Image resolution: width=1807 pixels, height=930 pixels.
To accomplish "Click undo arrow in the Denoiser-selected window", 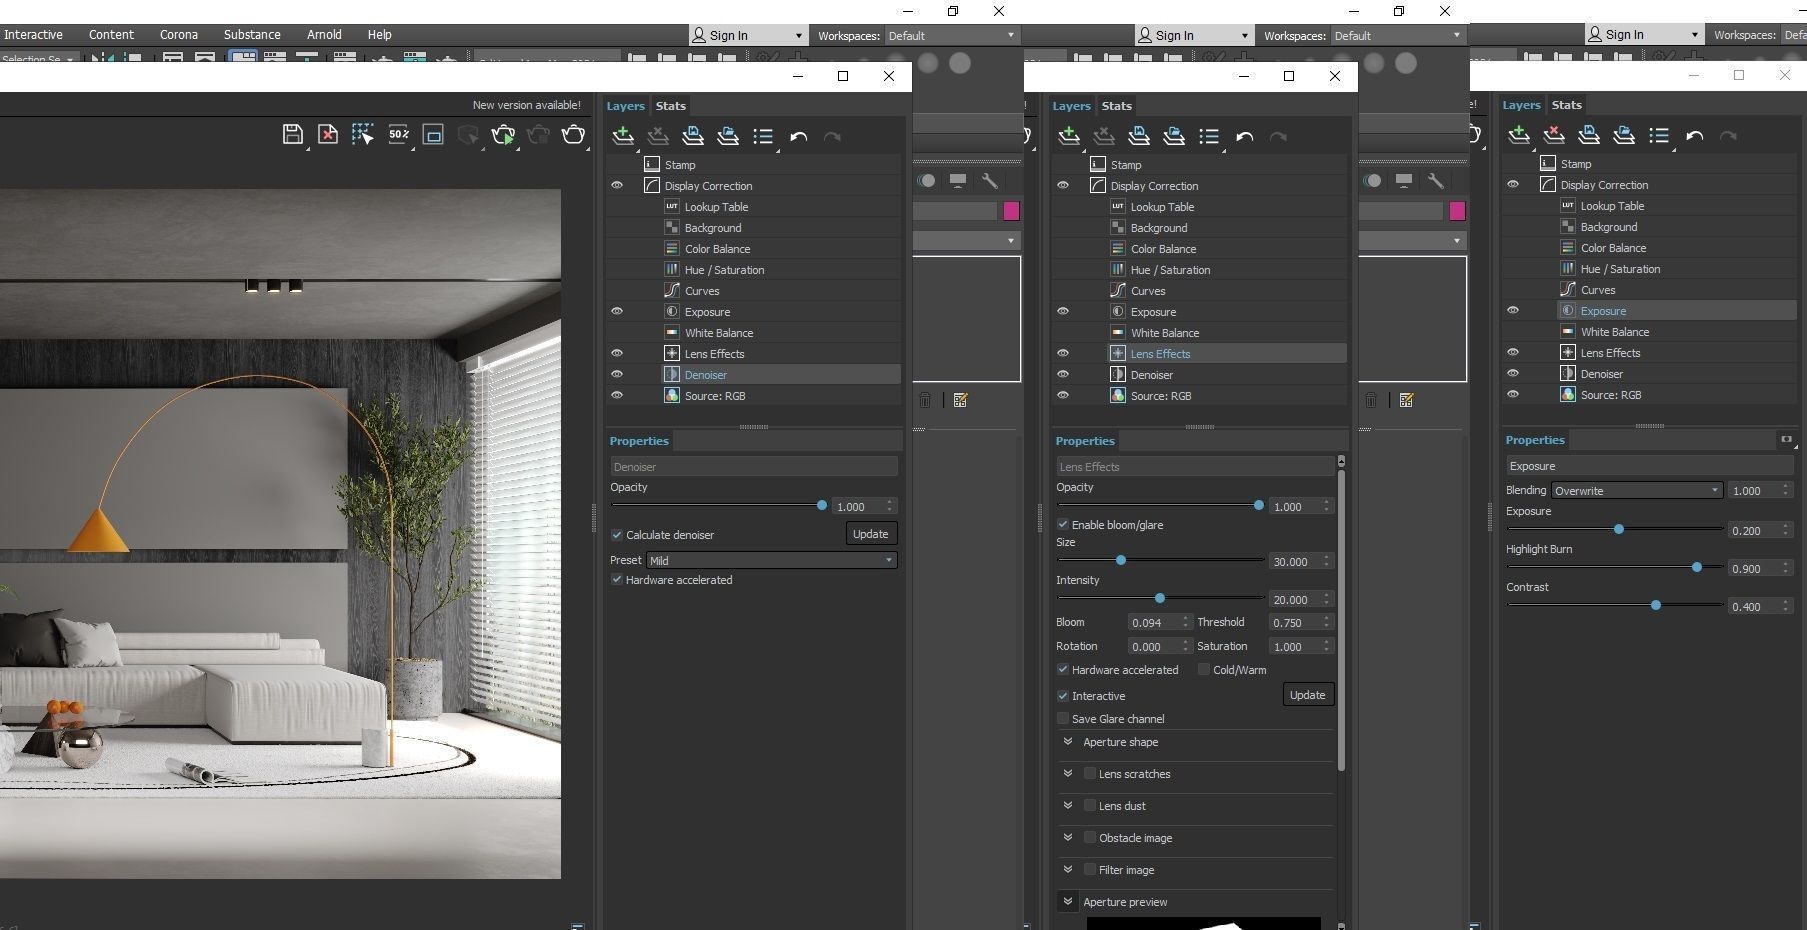I will point(798,136).
